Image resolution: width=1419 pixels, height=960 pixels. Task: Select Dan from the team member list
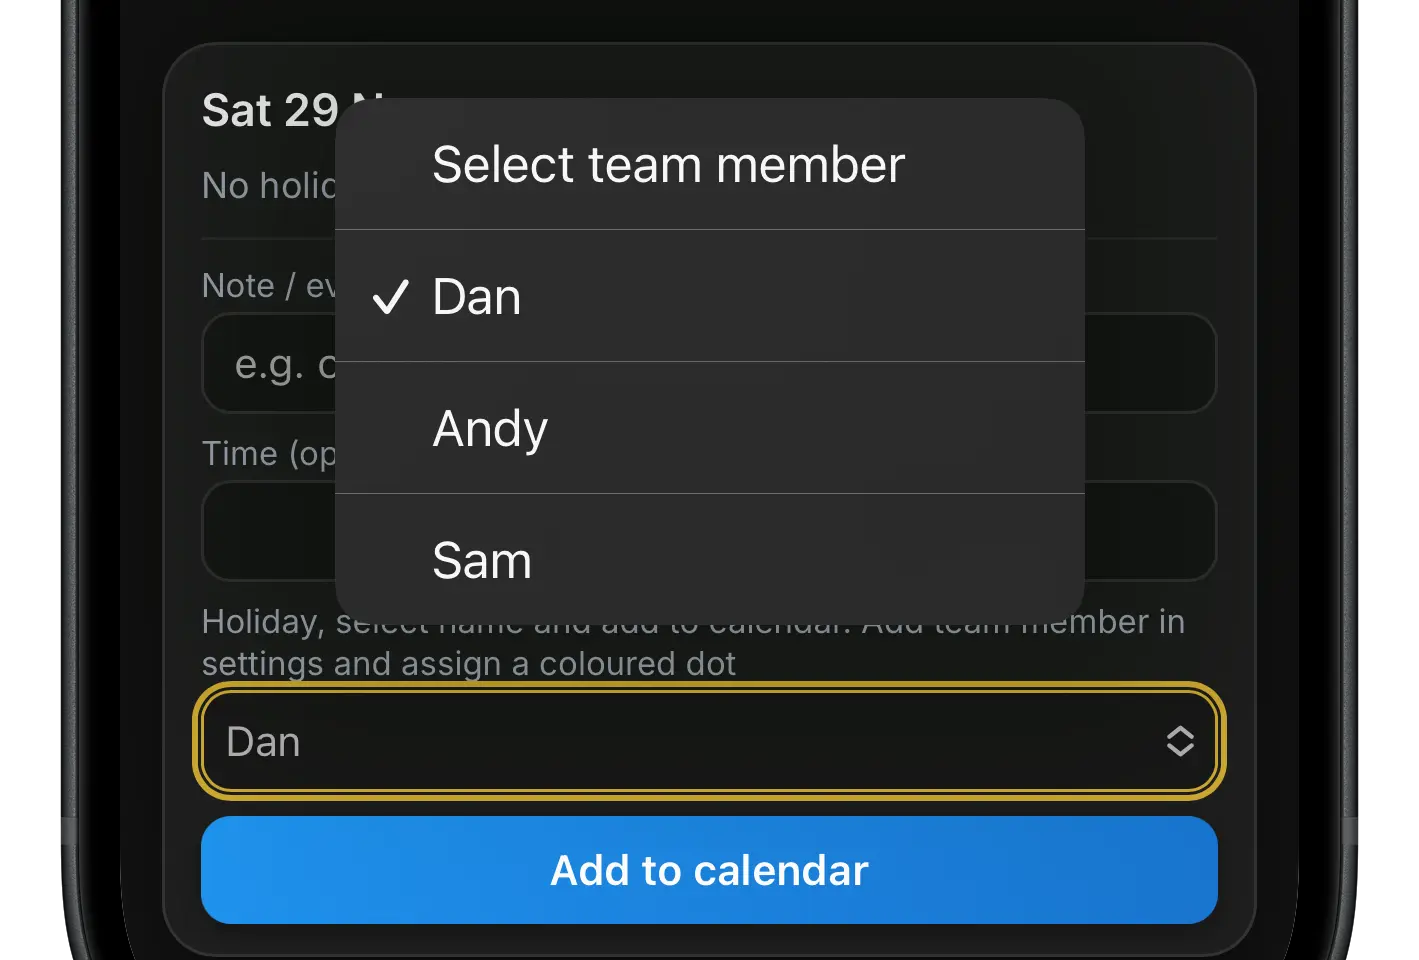click(477, 297)
